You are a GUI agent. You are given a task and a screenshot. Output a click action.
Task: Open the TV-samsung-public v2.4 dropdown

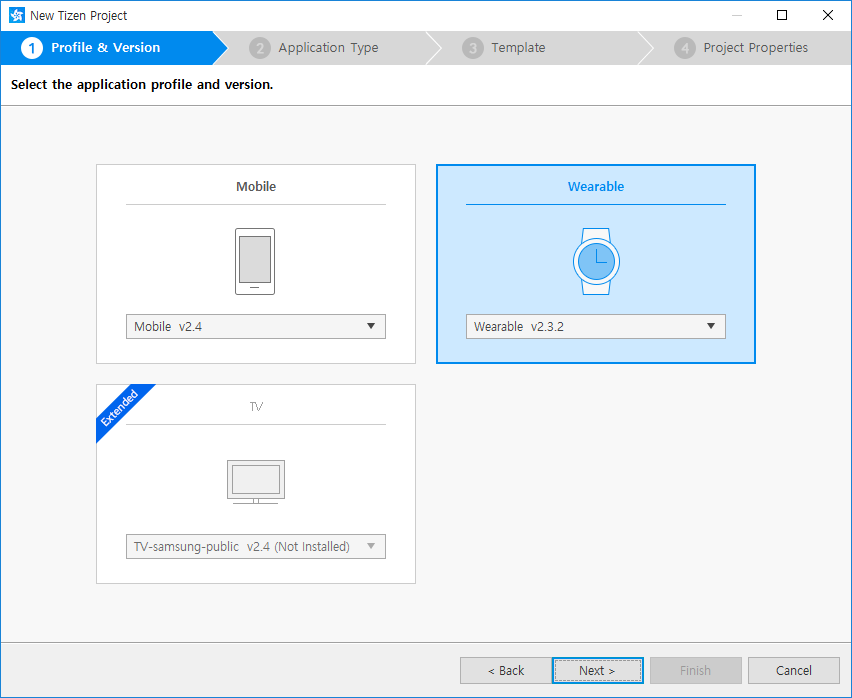pyautogui.click(x=256, y=546)
